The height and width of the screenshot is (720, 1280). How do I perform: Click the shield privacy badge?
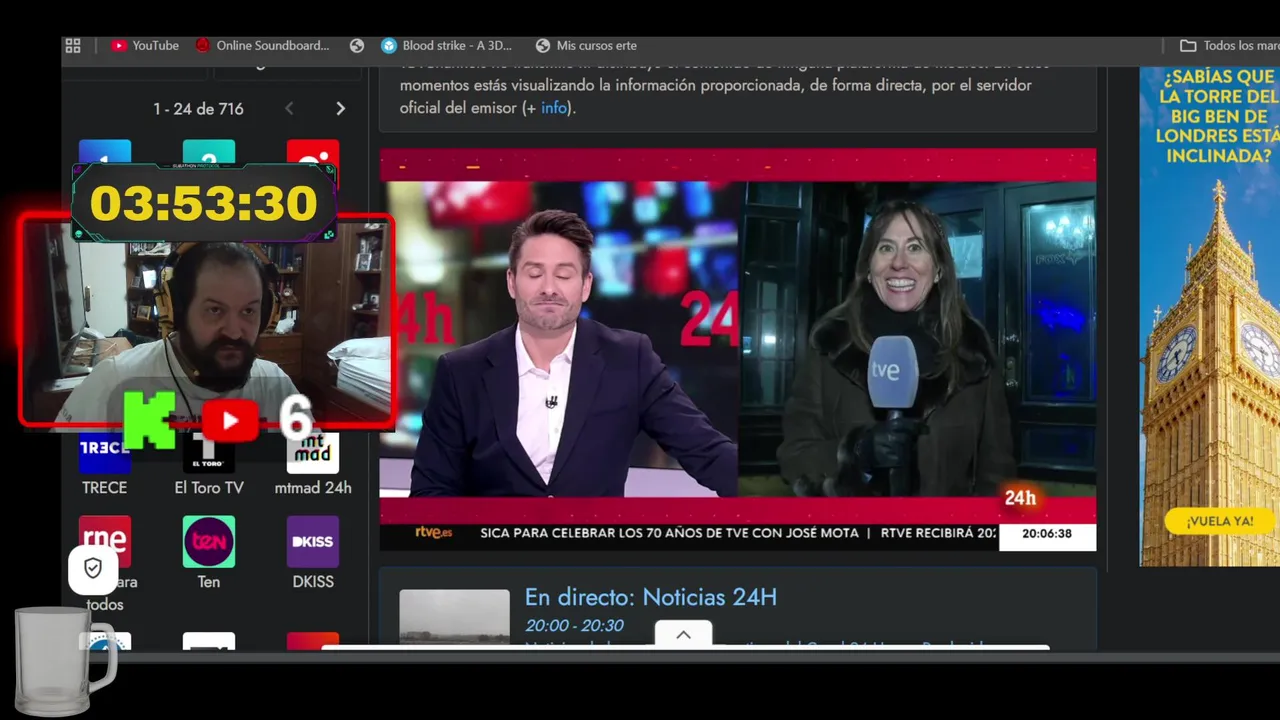tap(93, 569)
